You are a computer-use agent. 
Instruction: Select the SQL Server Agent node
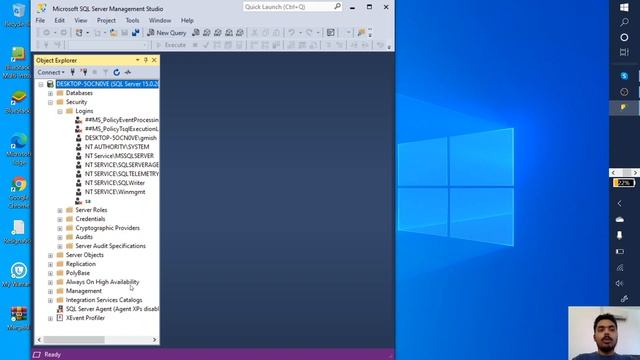pos(112,309)
